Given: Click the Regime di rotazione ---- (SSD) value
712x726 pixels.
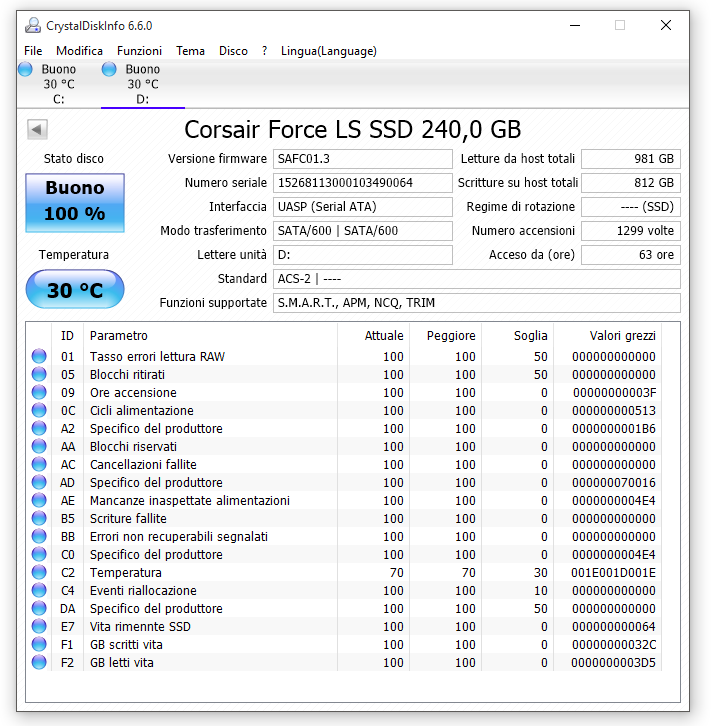Looking at the screenshot, I should click(631, 207).
